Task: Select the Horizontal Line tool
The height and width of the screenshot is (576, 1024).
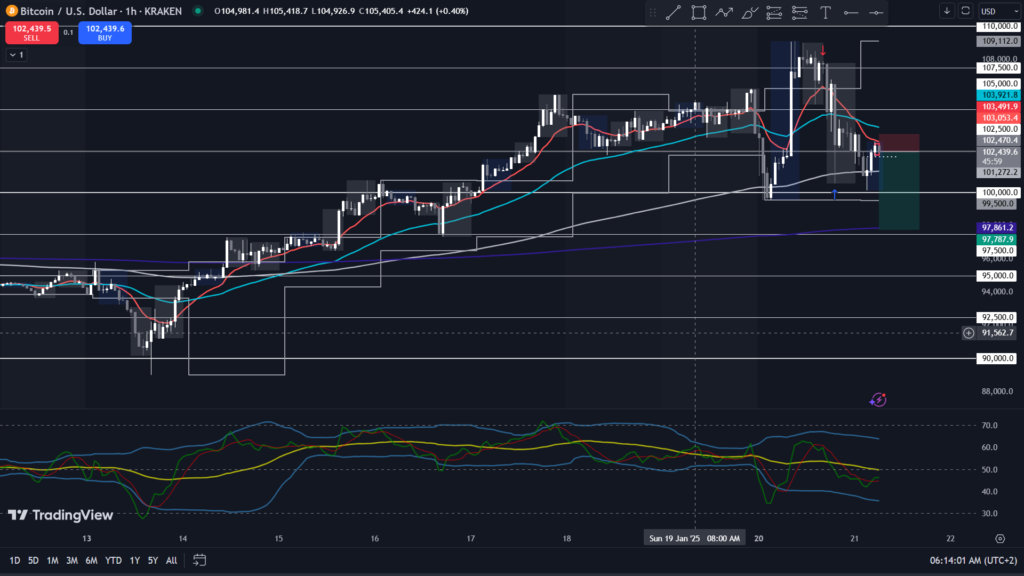Action: (x=876, y=12)
